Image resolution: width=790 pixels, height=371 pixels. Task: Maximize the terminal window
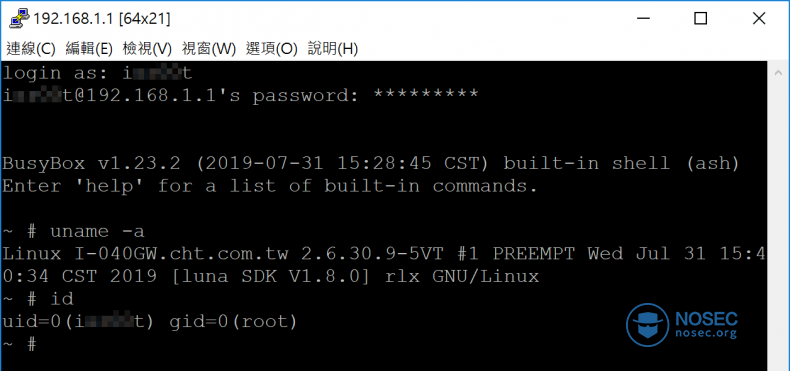coord(700,19)
